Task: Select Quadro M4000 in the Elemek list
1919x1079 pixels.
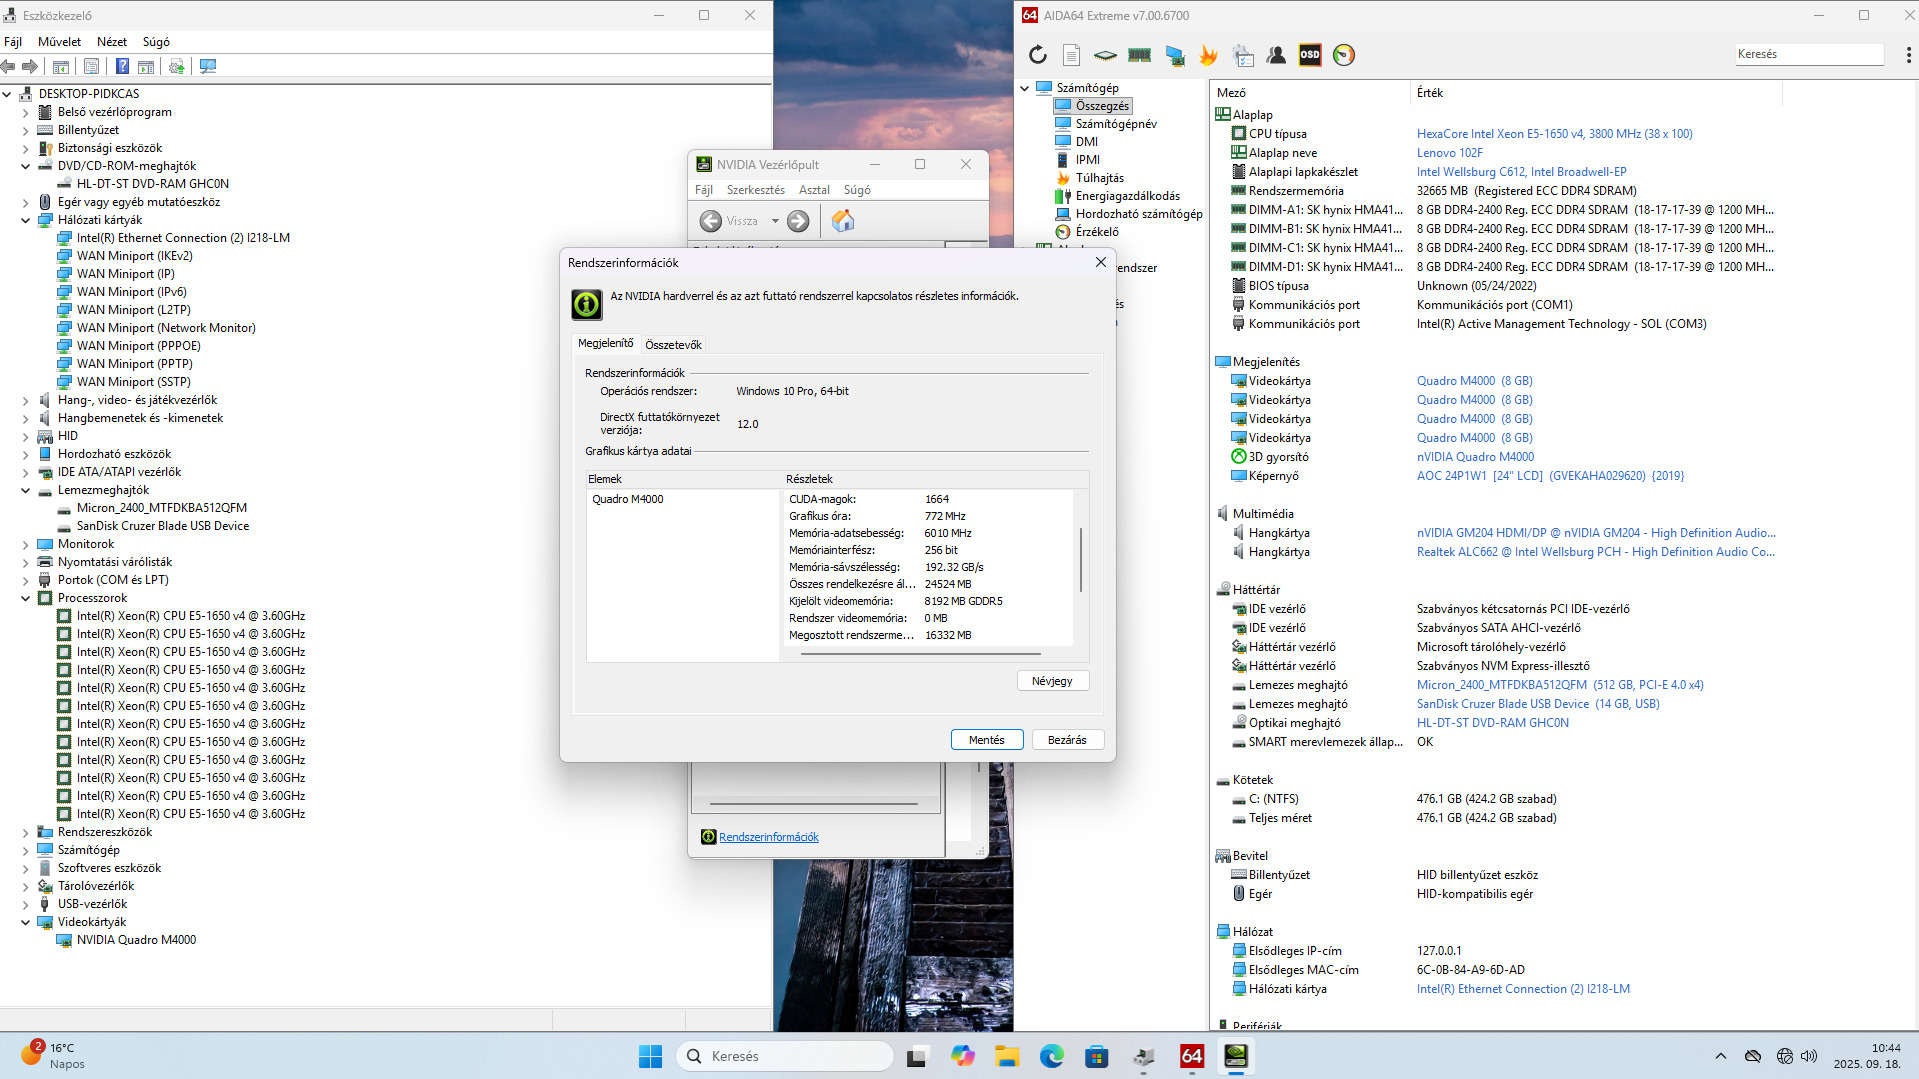Action: click(x=627, y=499)
